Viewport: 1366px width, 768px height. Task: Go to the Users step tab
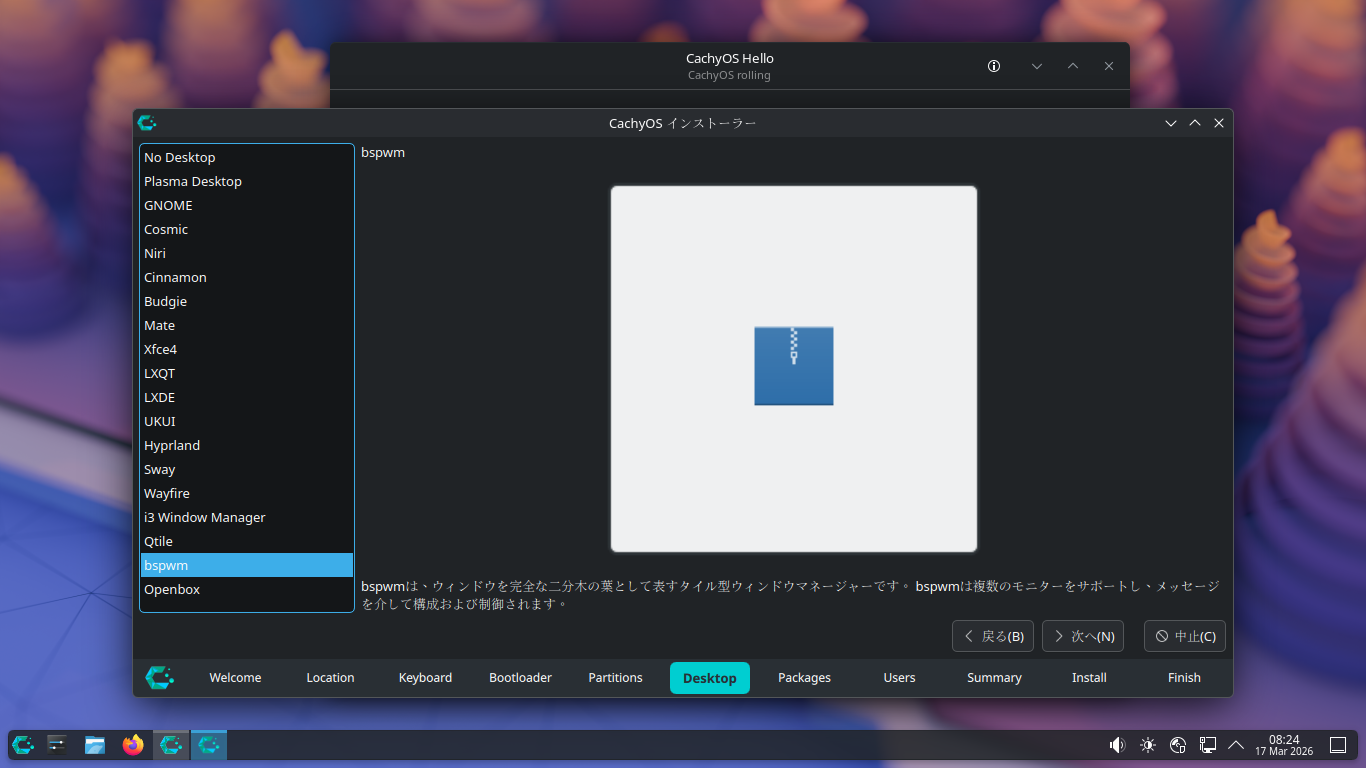click(899, 678)
